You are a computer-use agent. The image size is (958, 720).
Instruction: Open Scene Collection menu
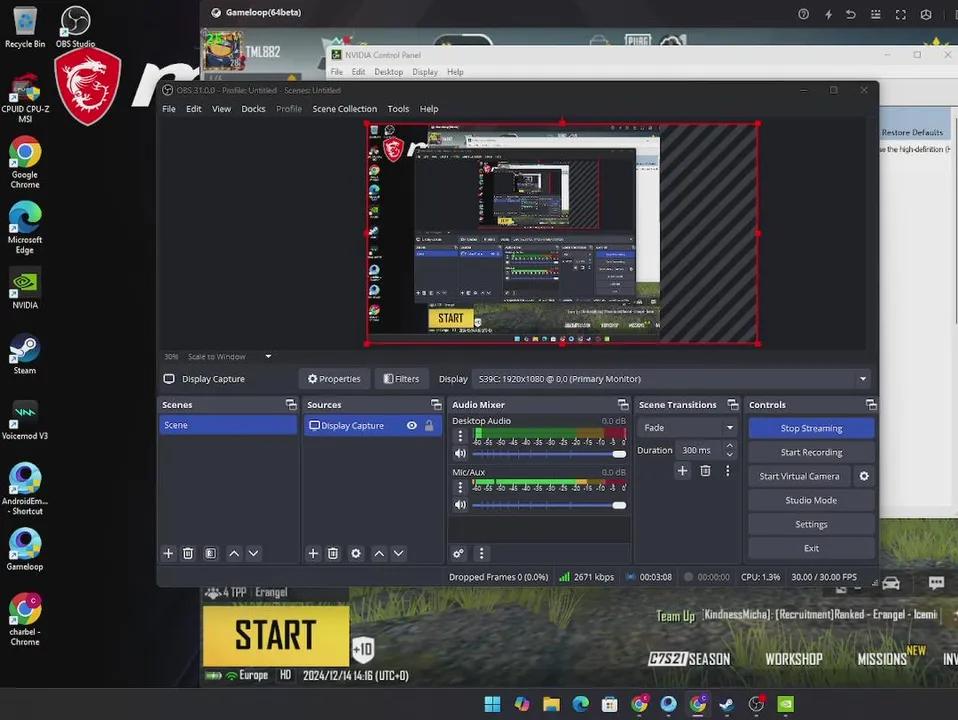pyautogui.click(x=345, y=109)
